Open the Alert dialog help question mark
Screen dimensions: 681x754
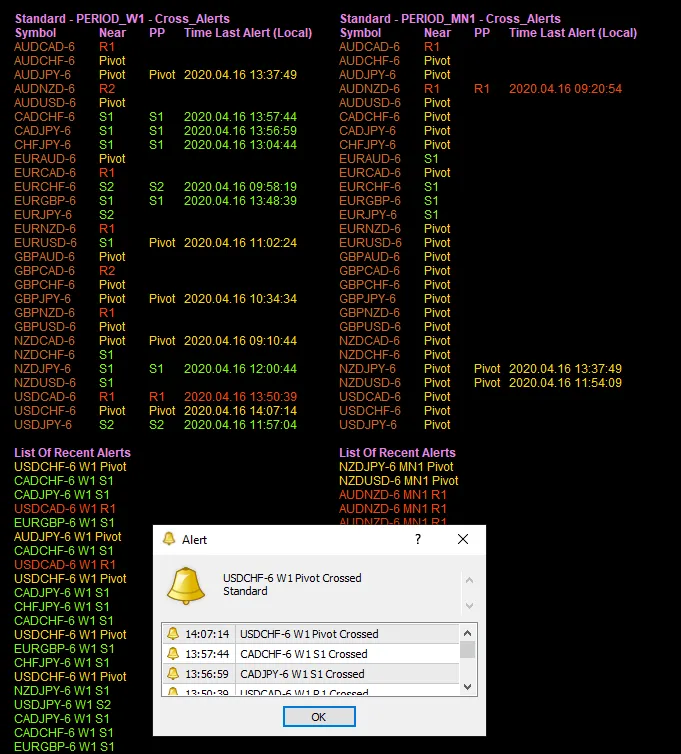point(417,539)
